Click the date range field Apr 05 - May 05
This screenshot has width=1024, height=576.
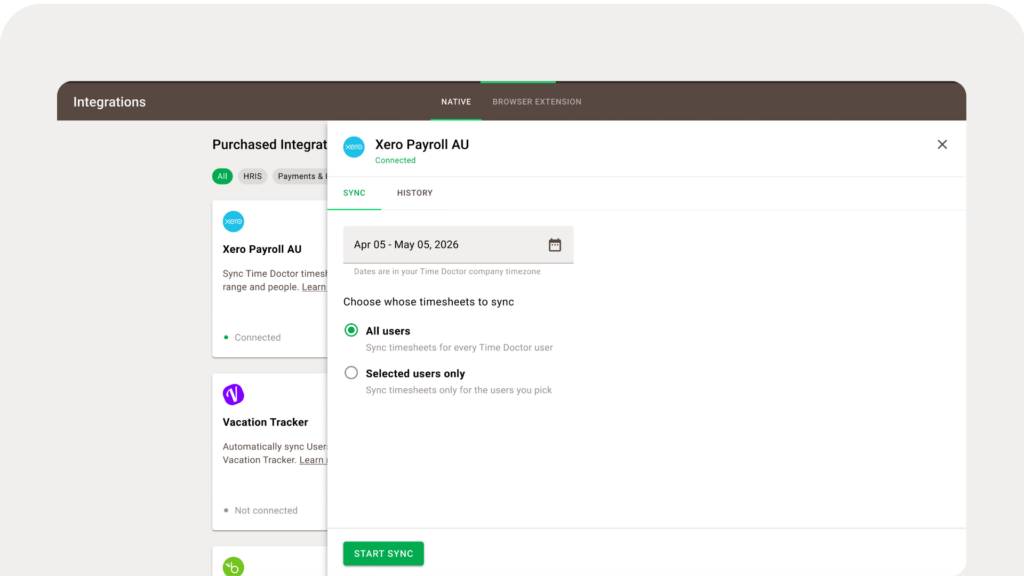click(458, 245)
